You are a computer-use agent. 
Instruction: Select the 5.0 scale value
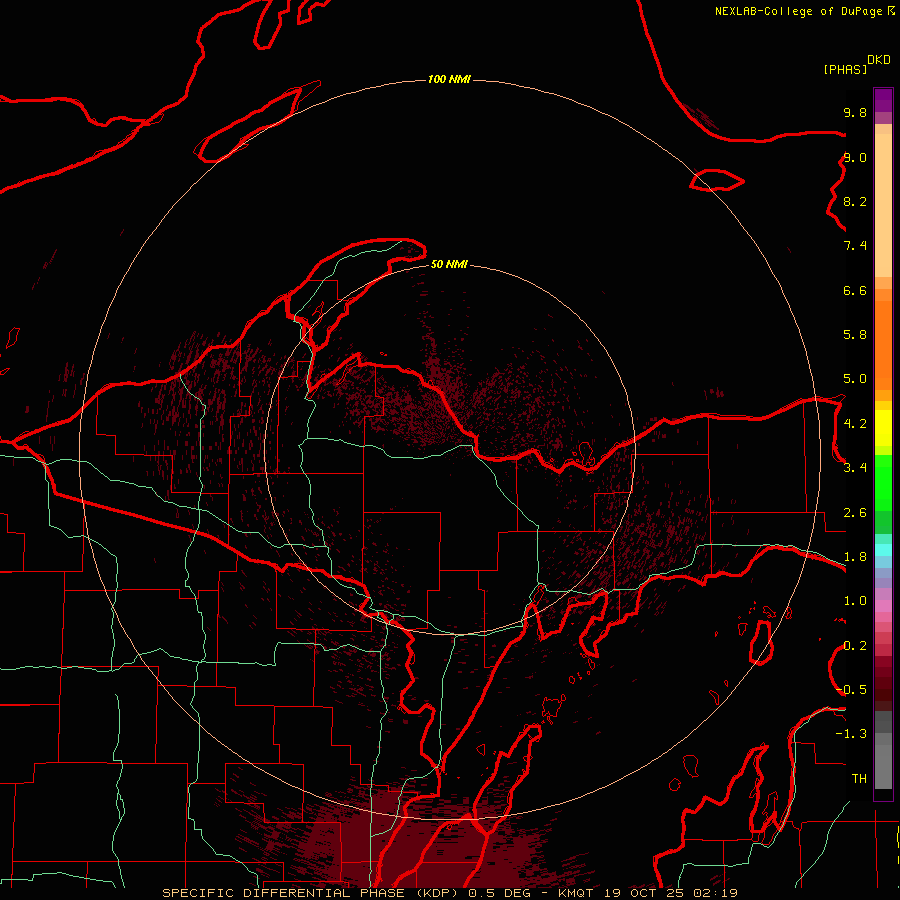(855, 379)
